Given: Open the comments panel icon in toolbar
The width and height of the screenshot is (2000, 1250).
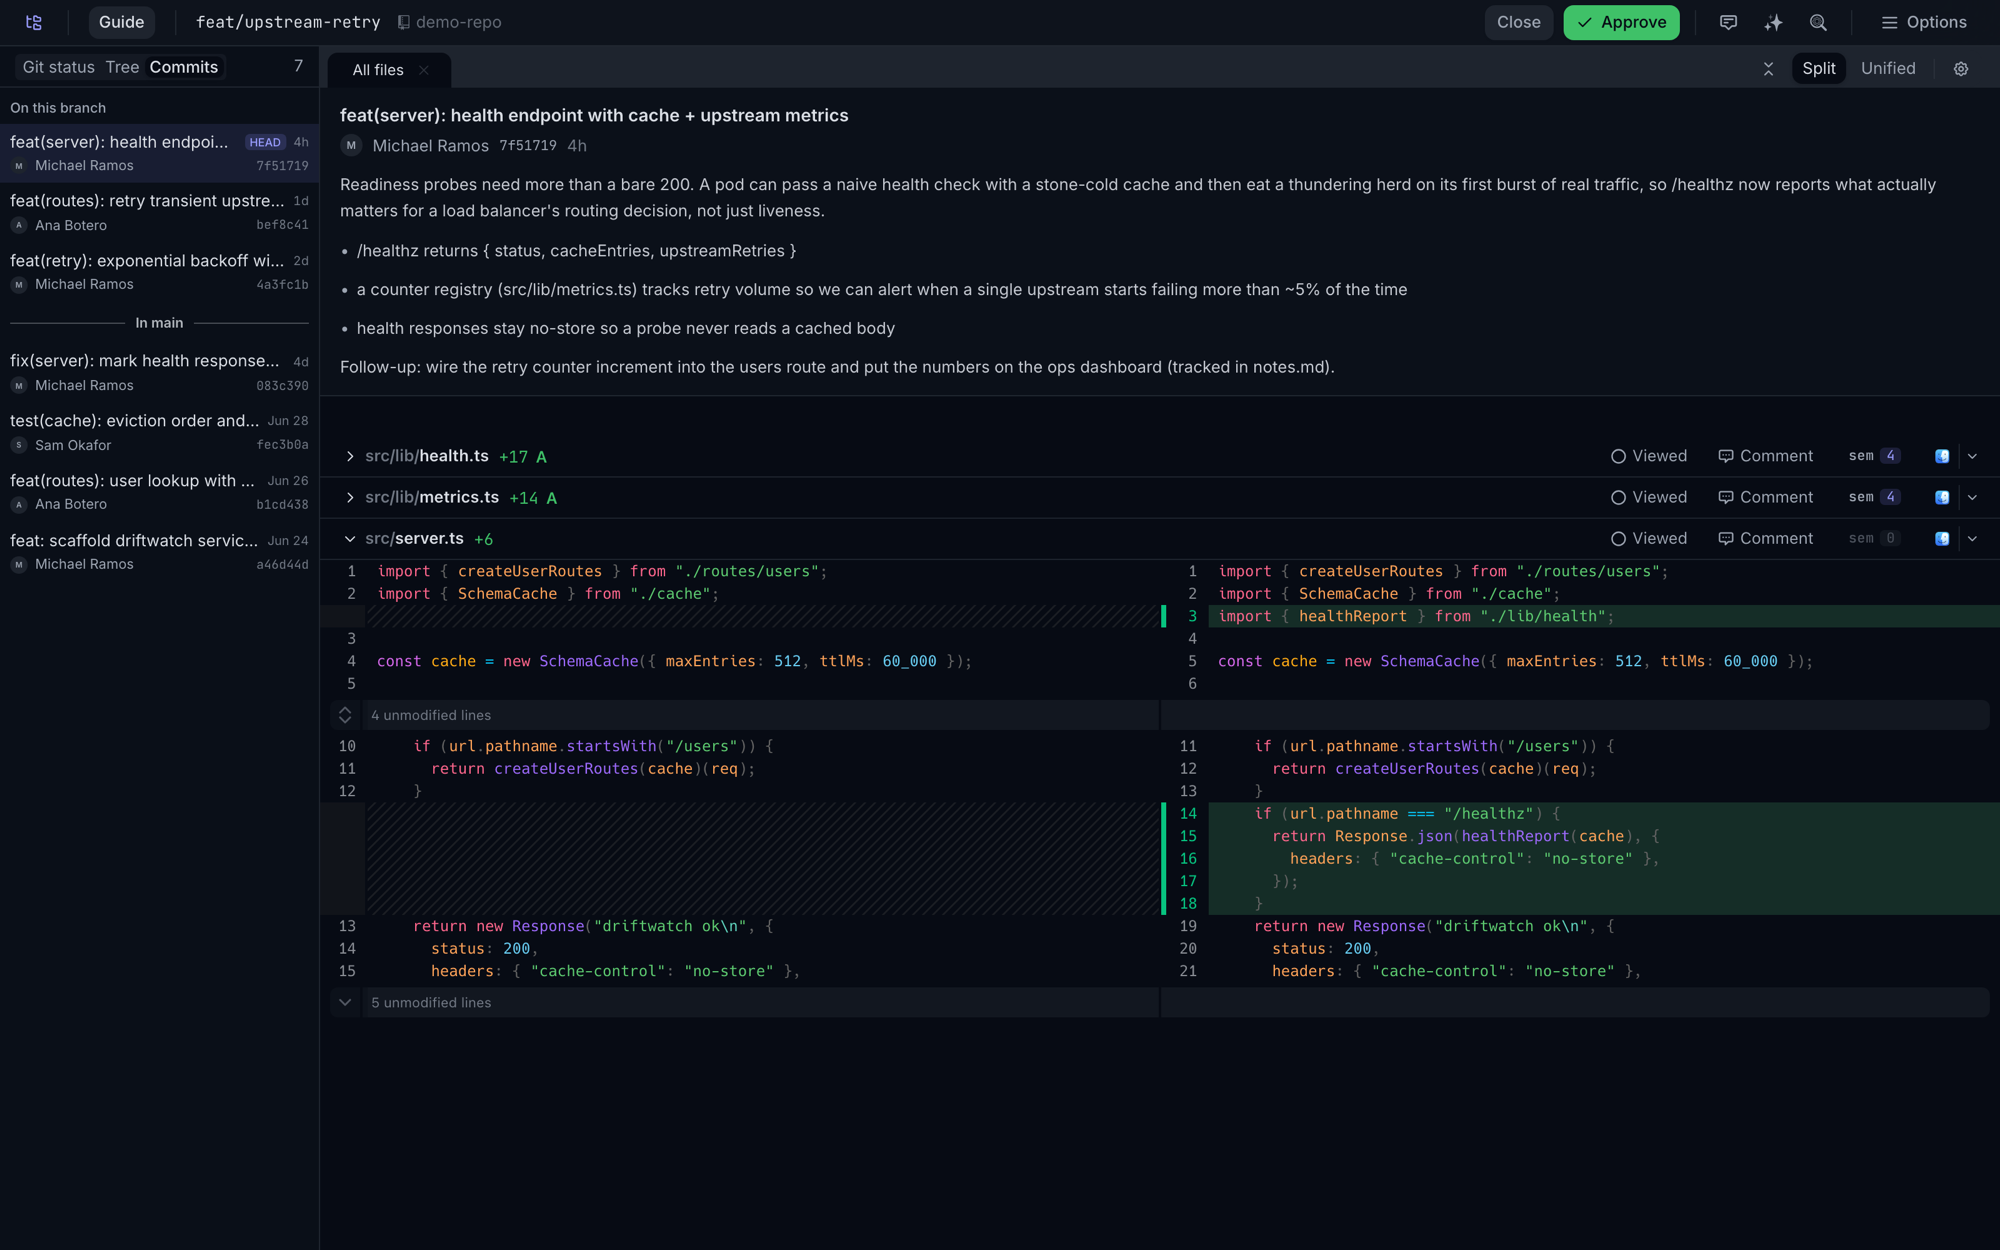Looking at the screenshot, I should point(1728,22).
